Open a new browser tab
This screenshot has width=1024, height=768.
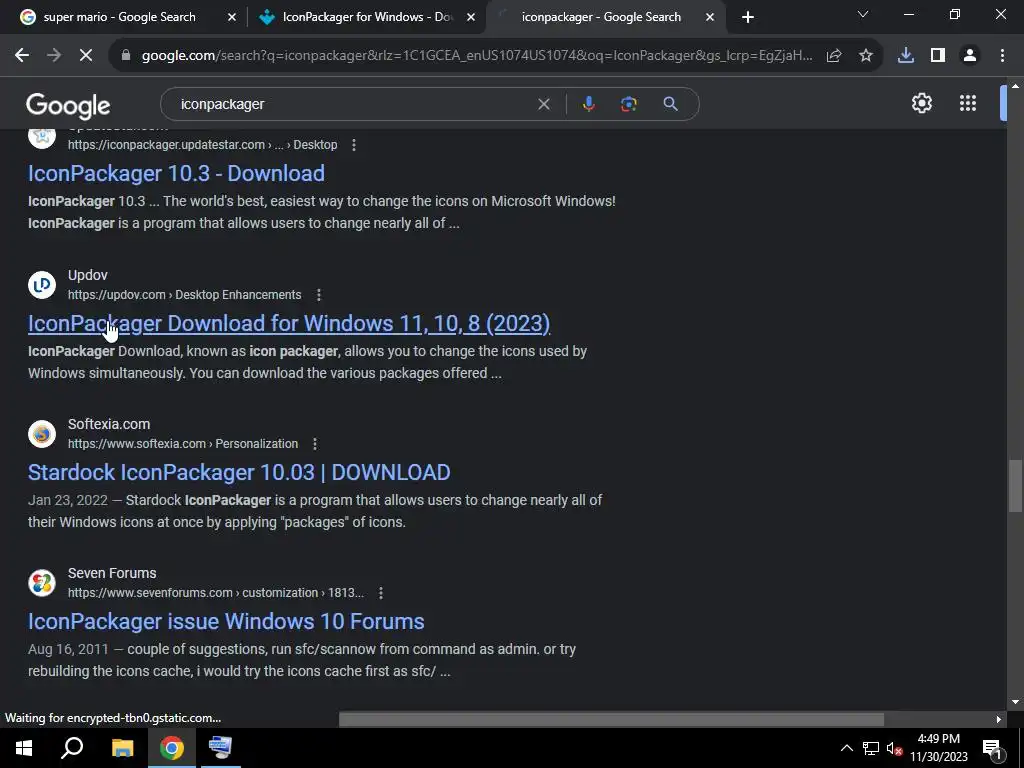click(x=748, y=17)
